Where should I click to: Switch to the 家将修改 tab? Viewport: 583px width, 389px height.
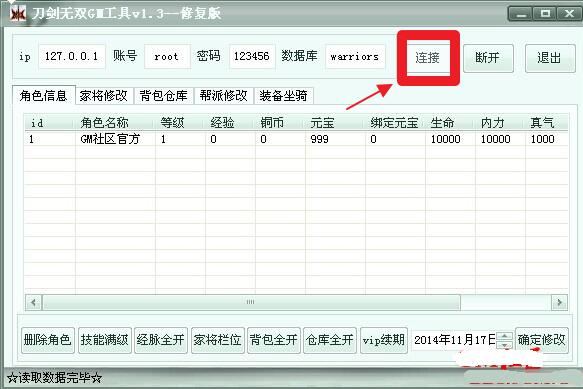click(104, 96)
